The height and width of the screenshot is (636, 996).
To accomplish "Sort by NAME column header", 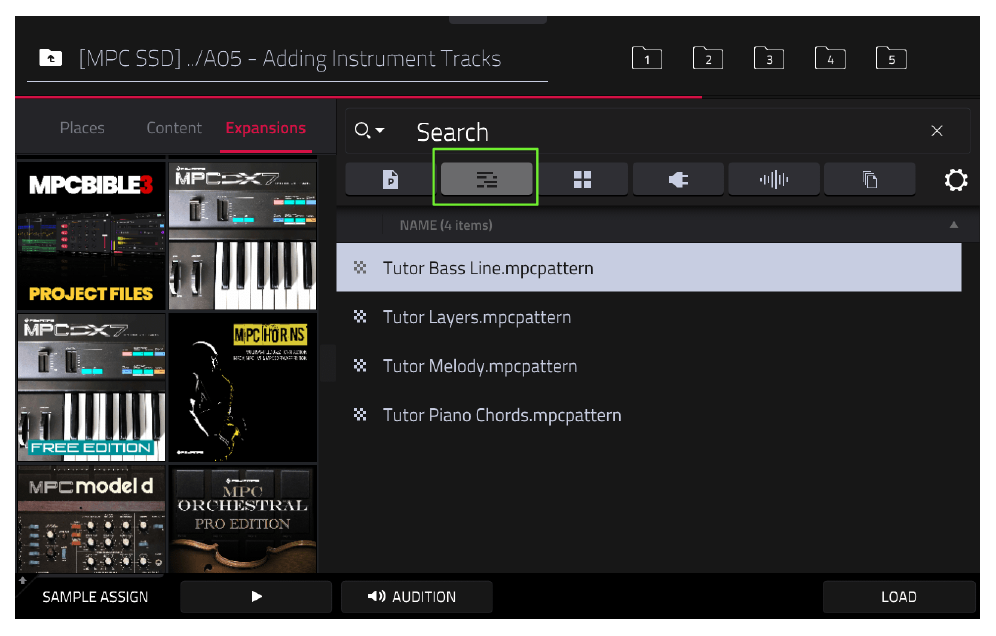I will 446,225.
